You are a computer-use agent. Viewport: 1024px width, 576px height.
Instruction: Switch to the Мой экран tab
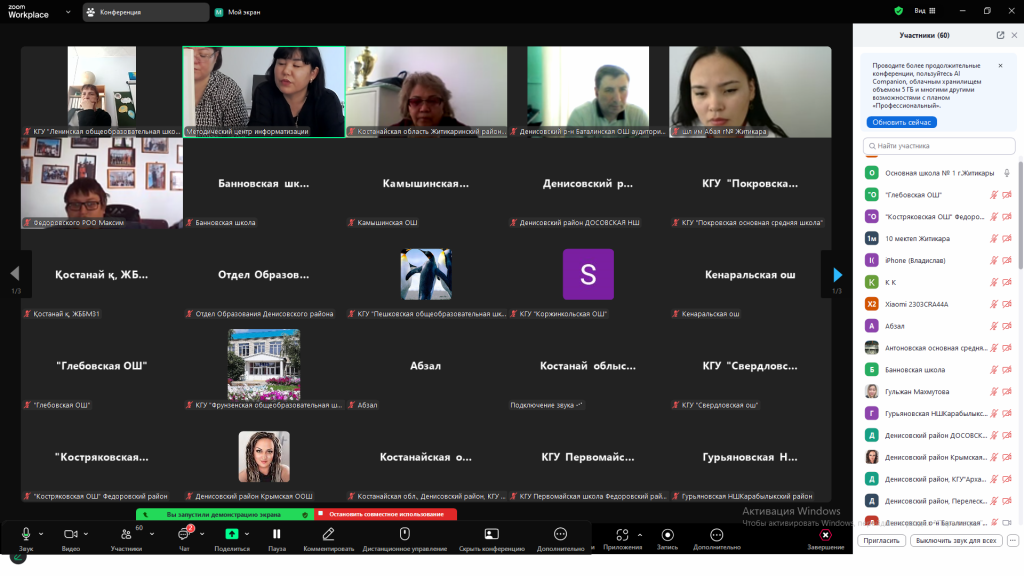(238, 12)
